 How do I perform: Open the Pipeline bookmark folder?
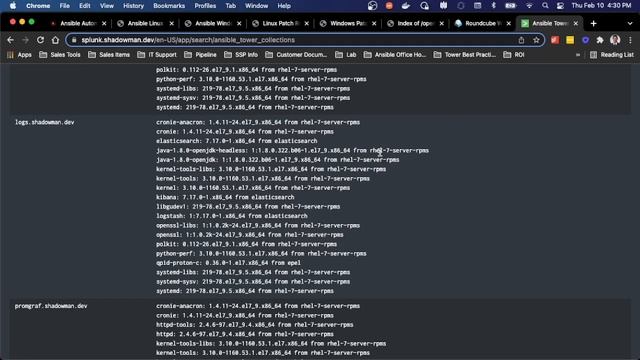point(200,55)
